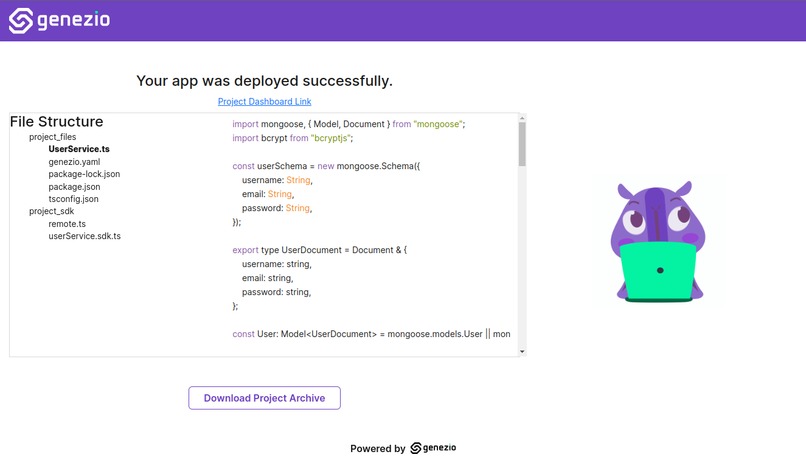
Task: Open genezio.yaml file
Action: tap(75, 161)
